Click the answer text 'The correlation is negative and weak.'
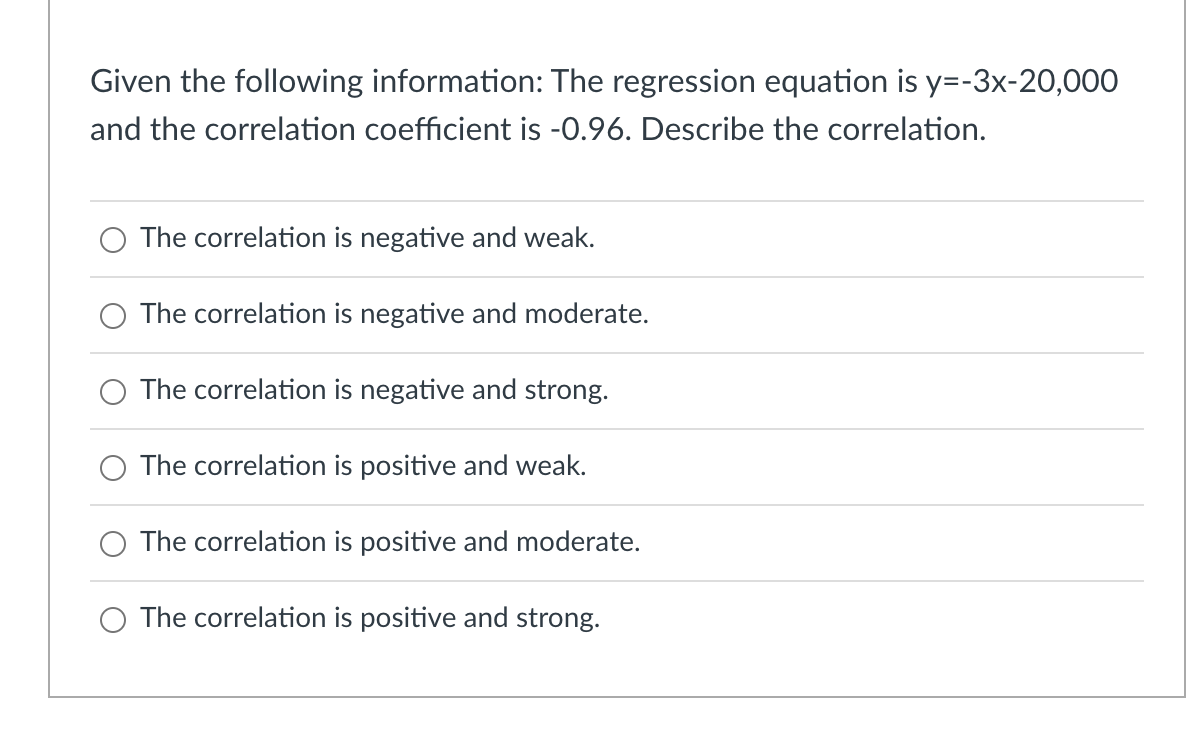Screen dimensions: 1202x734 click(x=367, y=238)
